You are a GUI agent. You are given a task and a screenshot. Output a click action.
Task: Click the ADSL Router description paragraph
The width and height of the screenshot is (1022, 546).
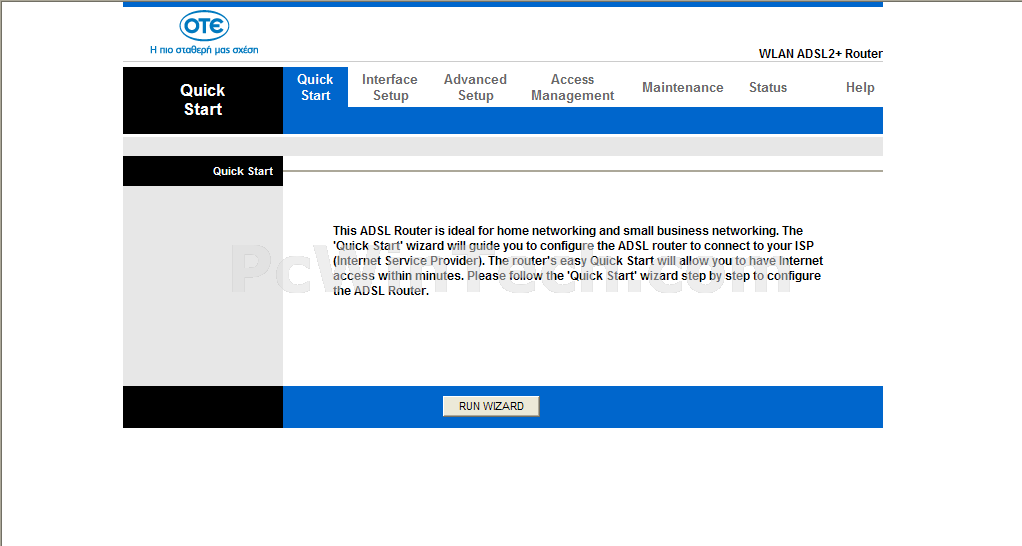(577, 261)
